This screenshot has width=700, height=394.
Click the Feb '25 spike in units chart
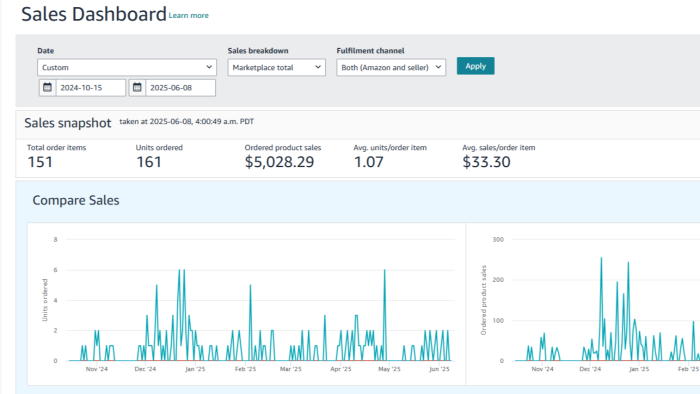pyautogui.click(x=250, y=286)
